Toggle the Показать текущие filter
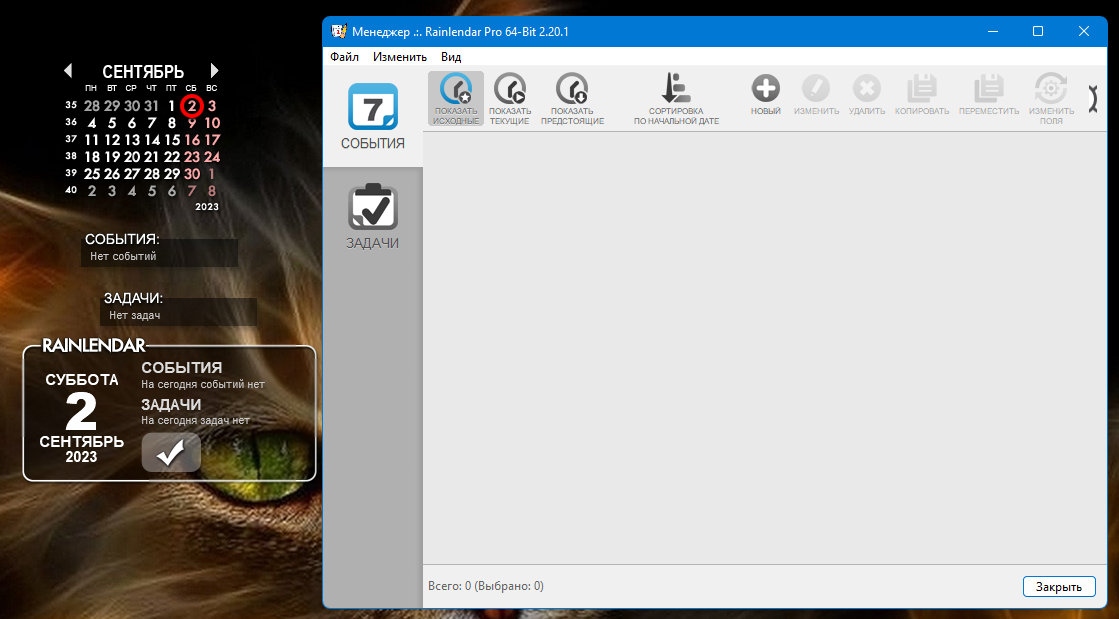Image resolution: width=1119 pixels, height=619 pixels. [x=510, y=99]
